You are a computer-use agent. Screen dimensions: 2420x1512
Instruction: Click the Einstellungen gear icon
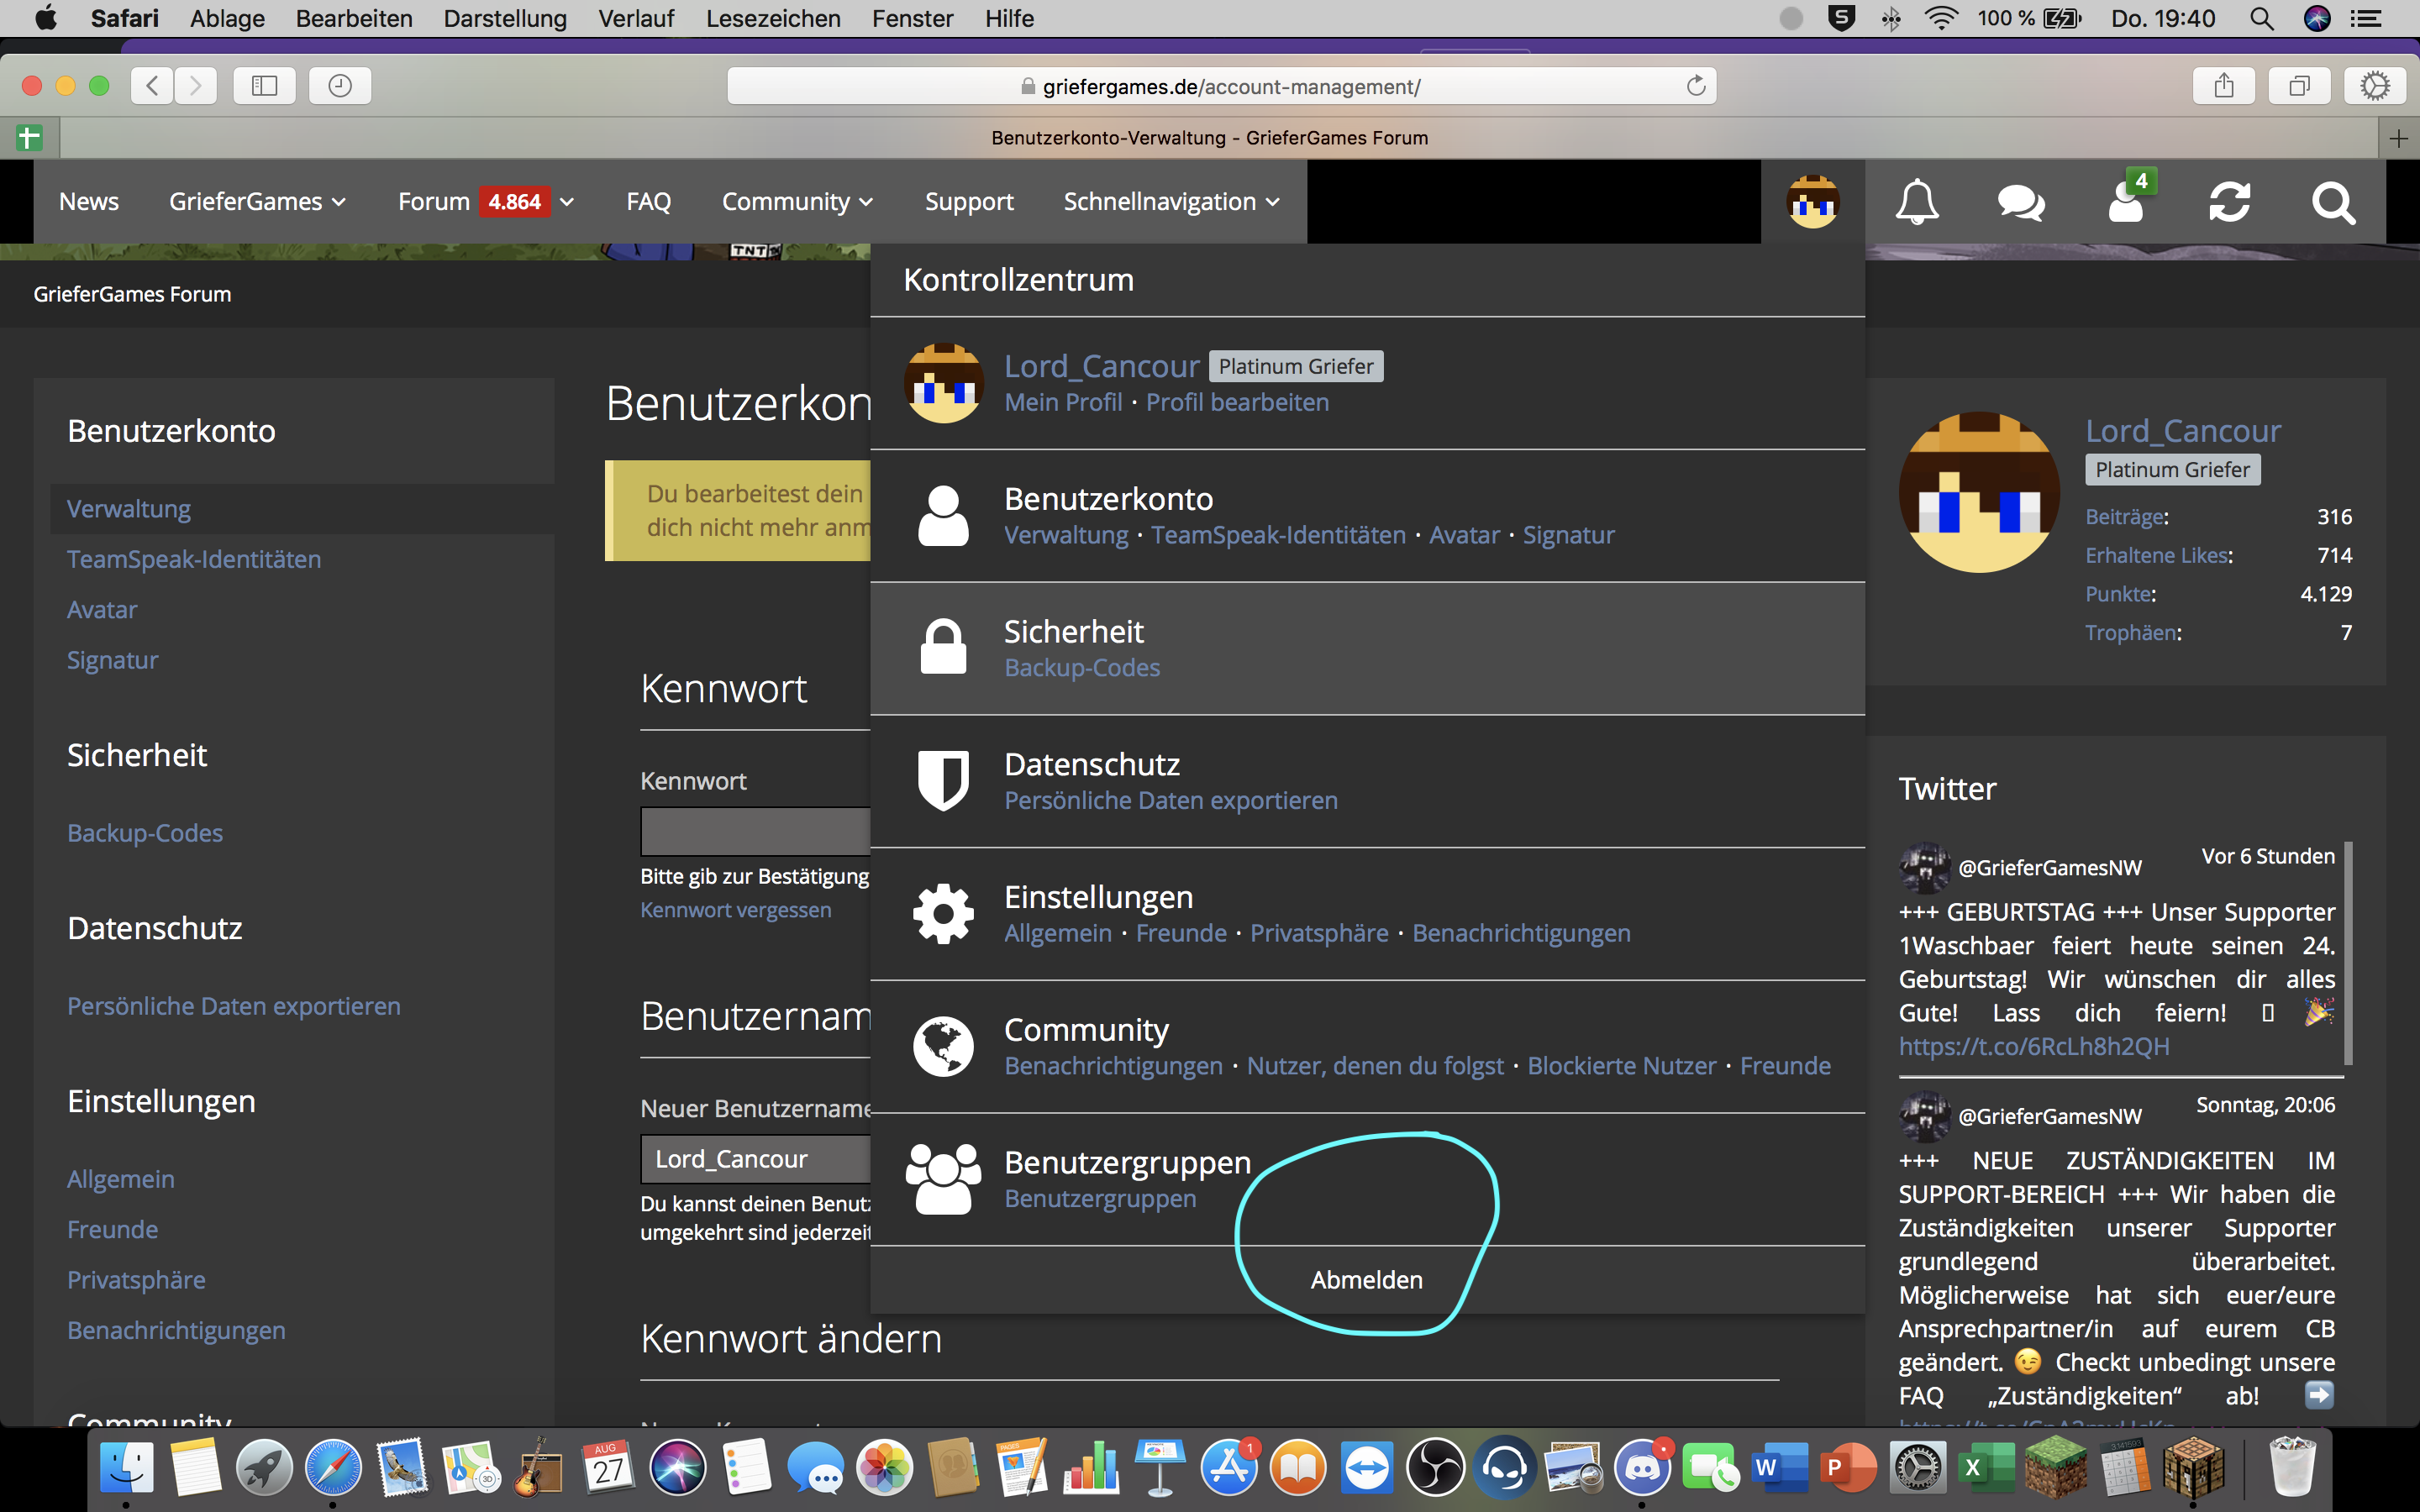943,913
